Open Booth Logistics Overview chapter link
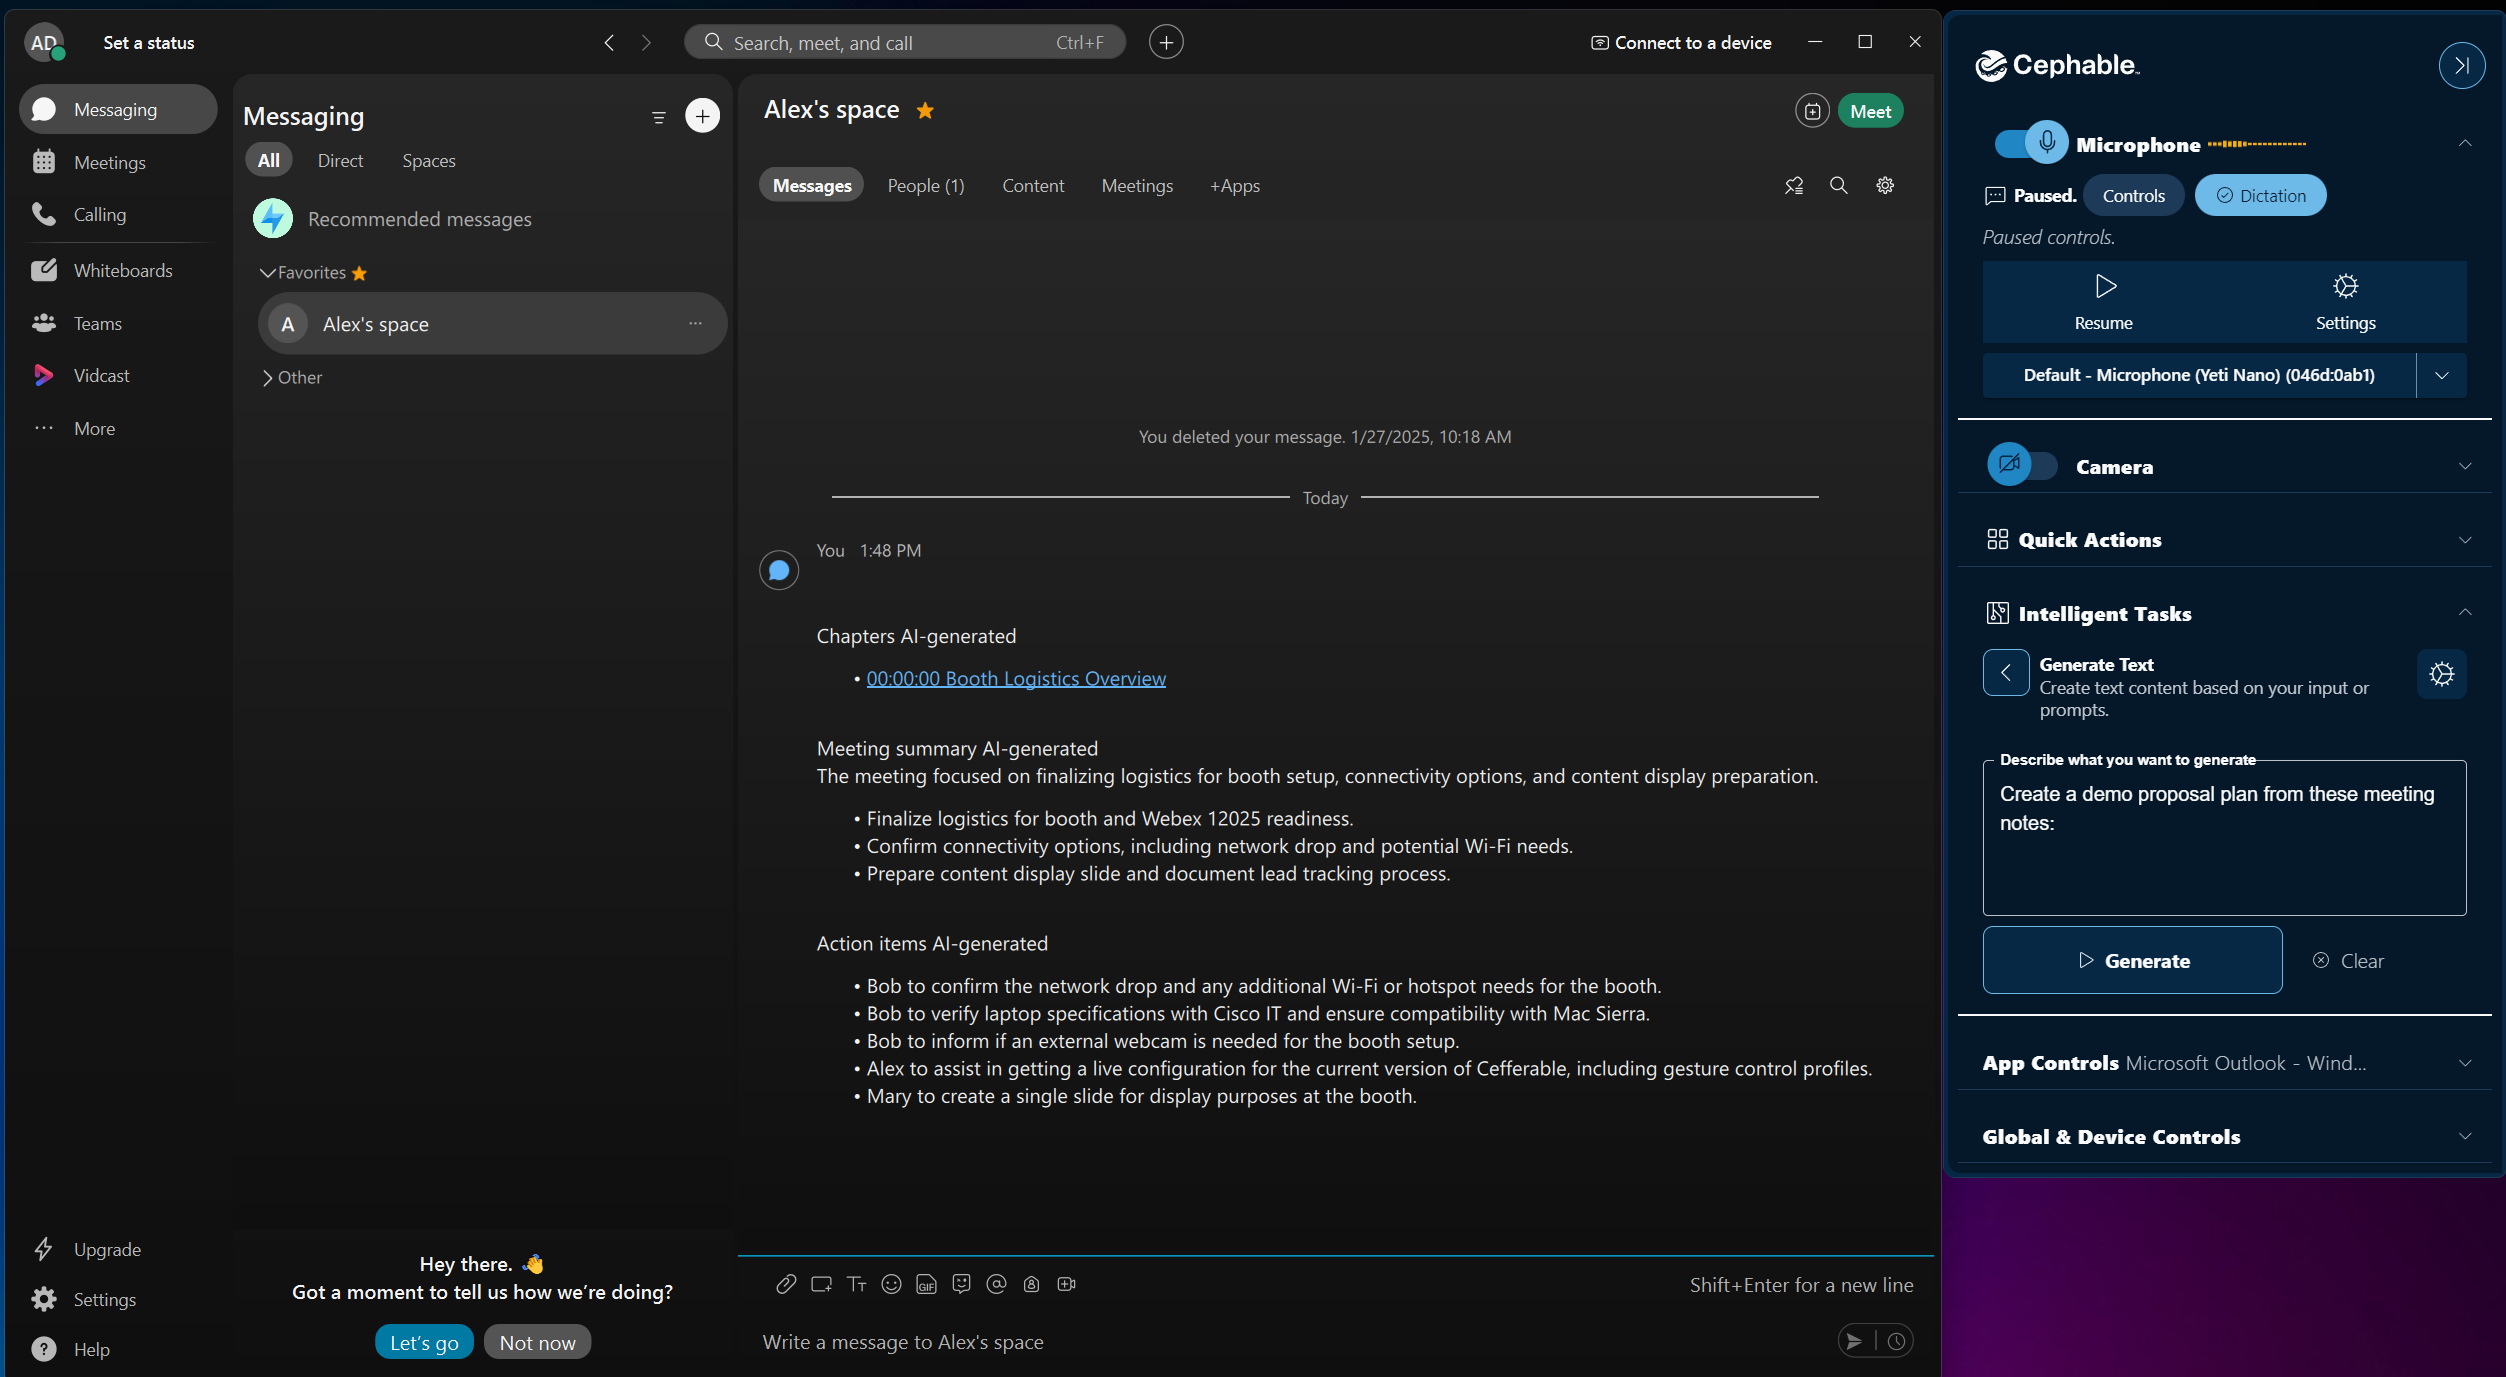2506x1377 pixels. (x=1015, y=679)
